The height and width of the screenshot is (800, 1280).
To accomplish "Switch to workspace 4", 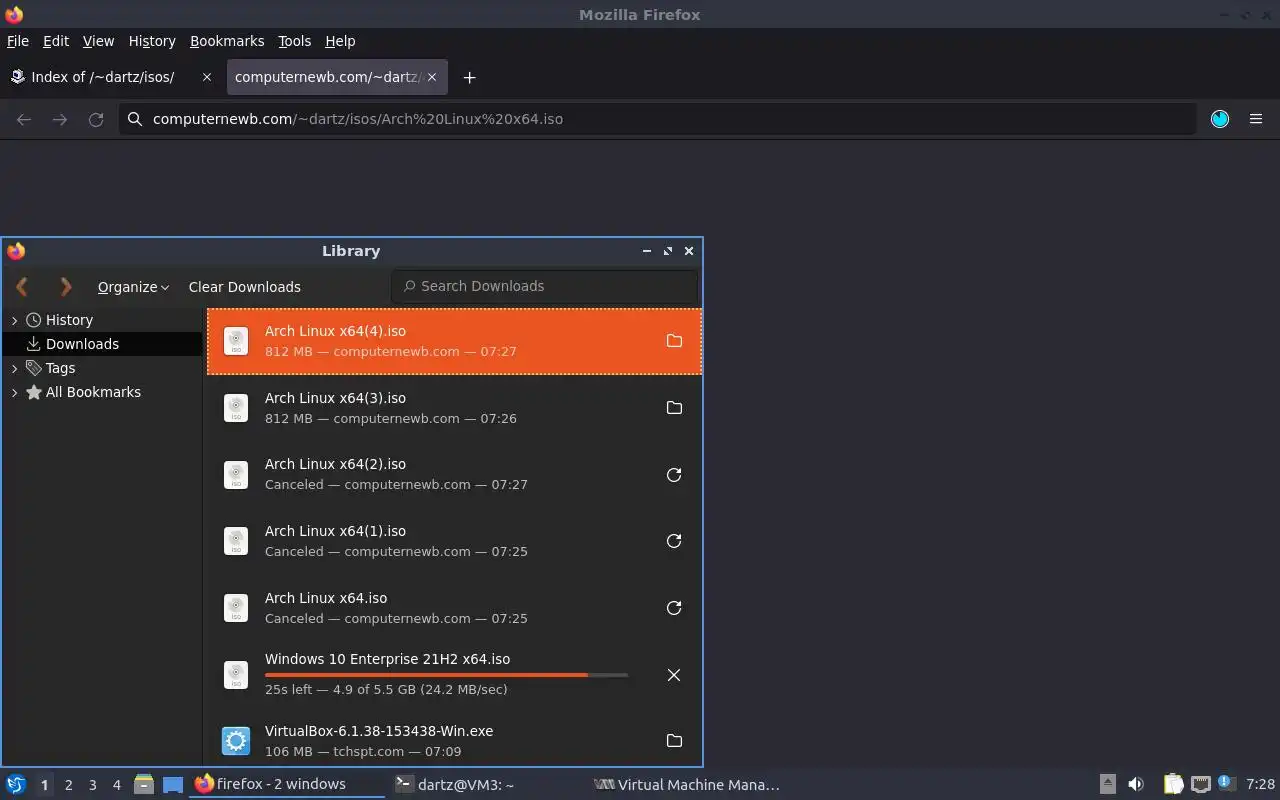I will pyautogui.click(x=117, y=785).
